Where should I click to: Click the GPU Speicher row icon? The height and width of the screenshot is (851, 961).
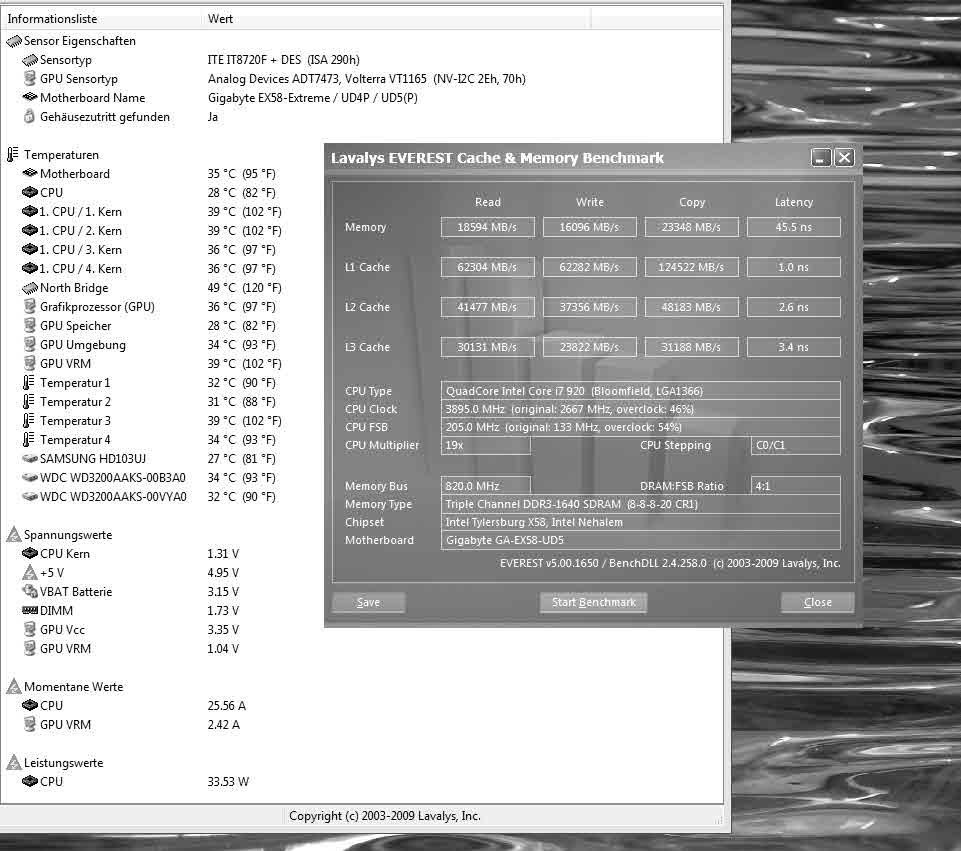pyautogui.click(x=29, y=325)
